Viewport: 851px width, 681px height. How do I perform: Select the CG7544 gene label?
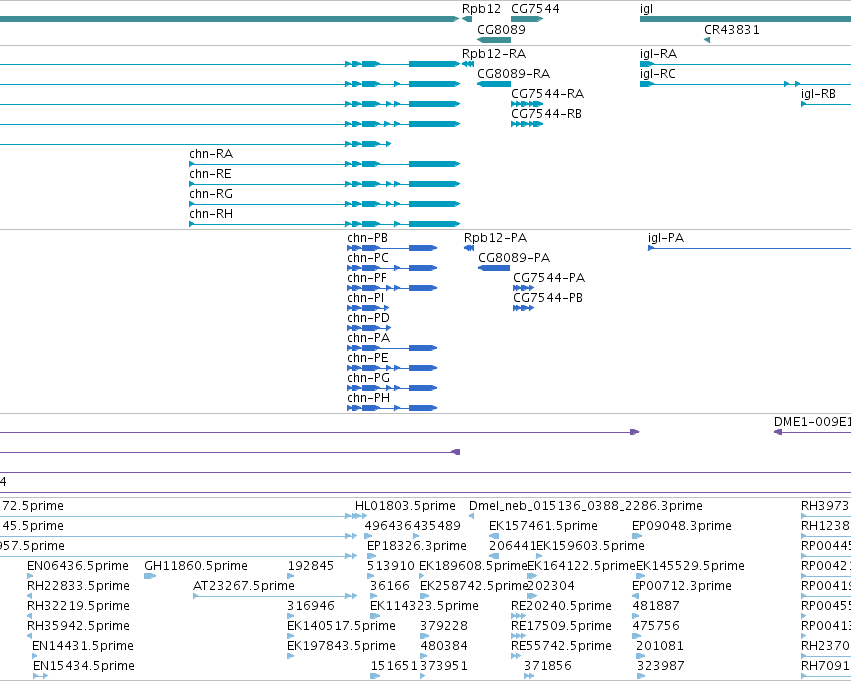(535, 9)
